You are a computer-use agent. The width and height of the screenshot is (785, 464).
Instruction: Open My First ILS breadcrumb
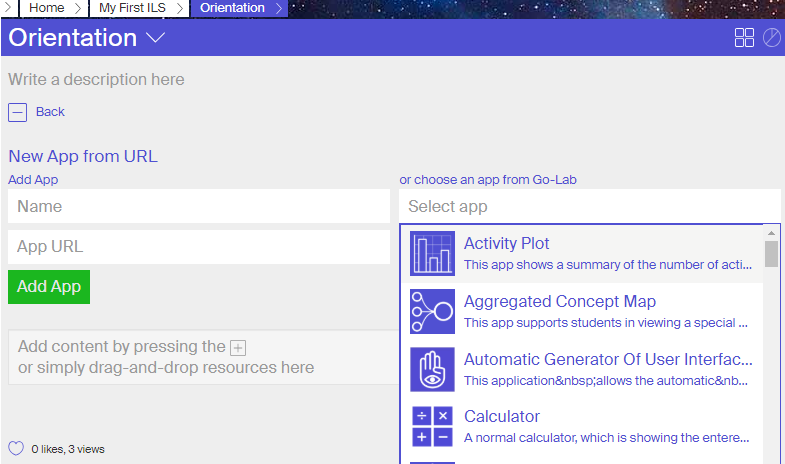coord(132,8)
